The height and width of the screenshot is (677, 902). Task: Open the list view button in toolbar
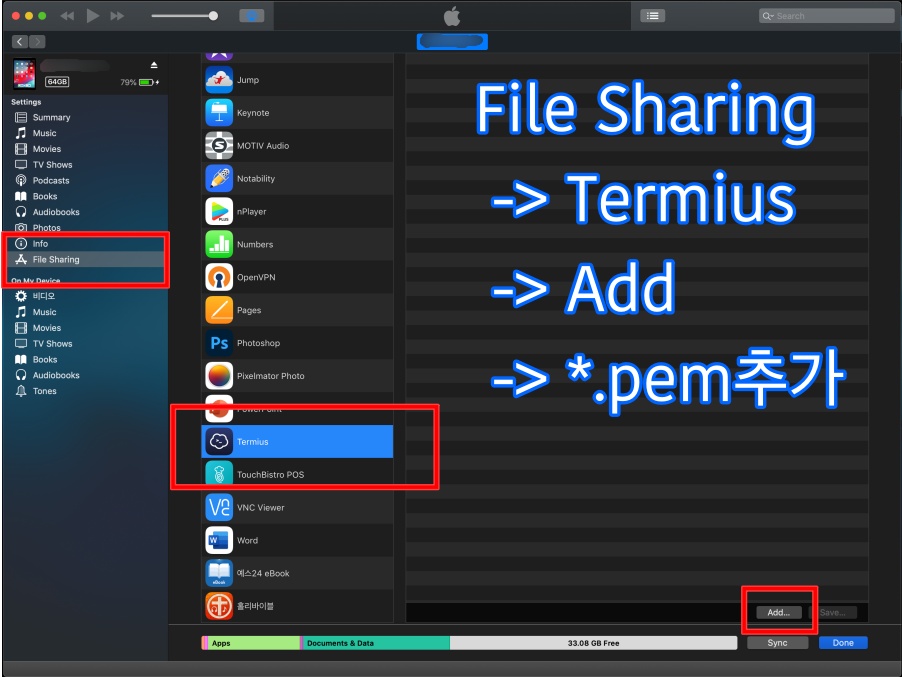point(652,16)
